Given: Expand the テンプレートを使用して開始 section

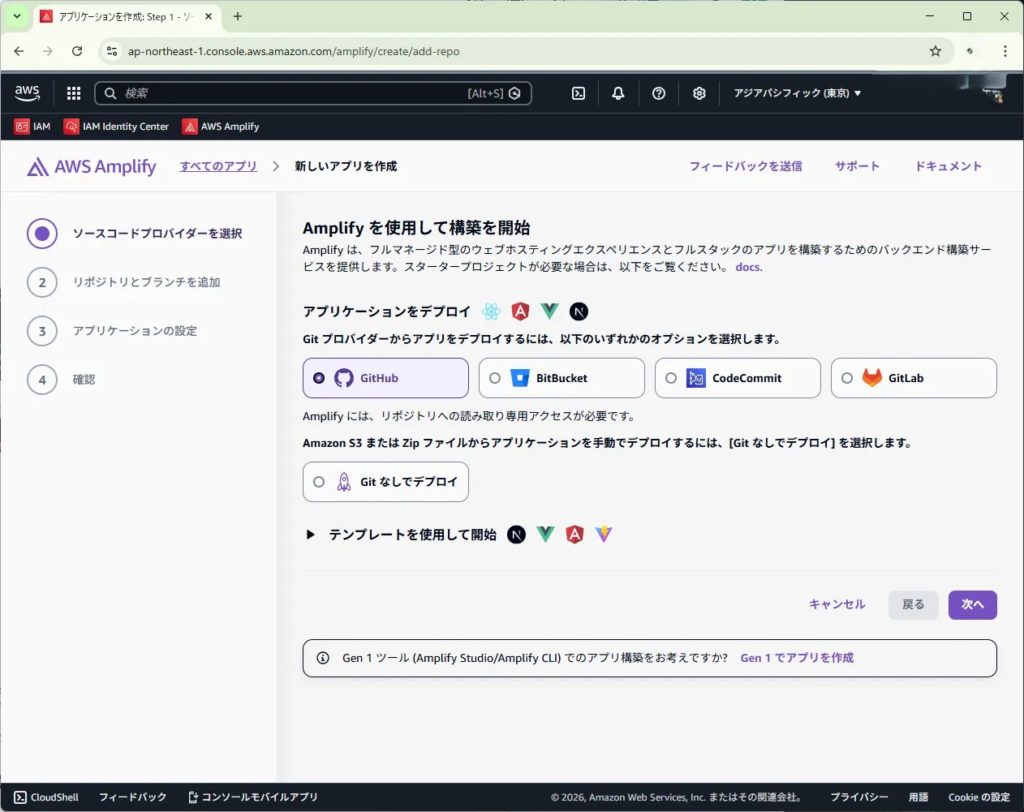Looking at the screenshot, I should coord(311,535).
